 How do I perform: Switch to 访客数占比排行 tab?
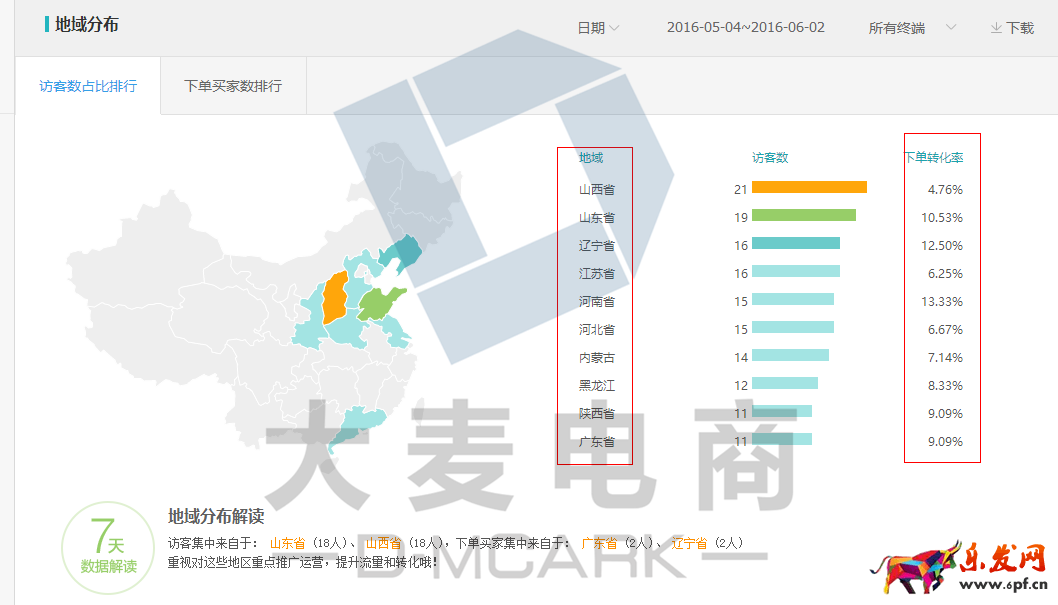[x=88, y=86]
